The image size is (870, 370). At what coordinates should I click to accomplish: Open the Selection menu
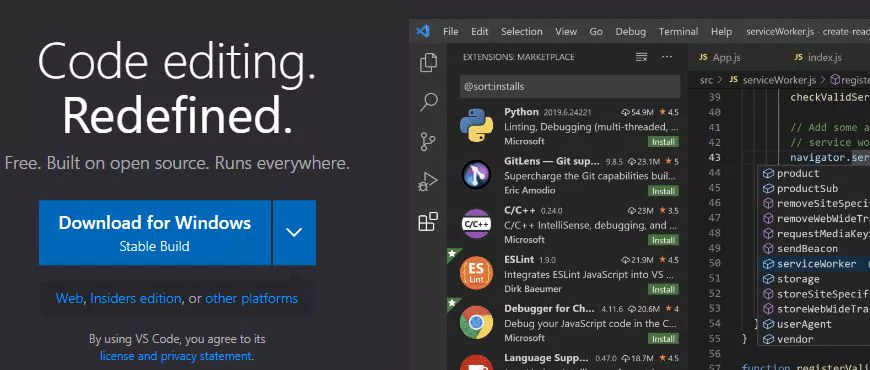click(x=522, y=32)
